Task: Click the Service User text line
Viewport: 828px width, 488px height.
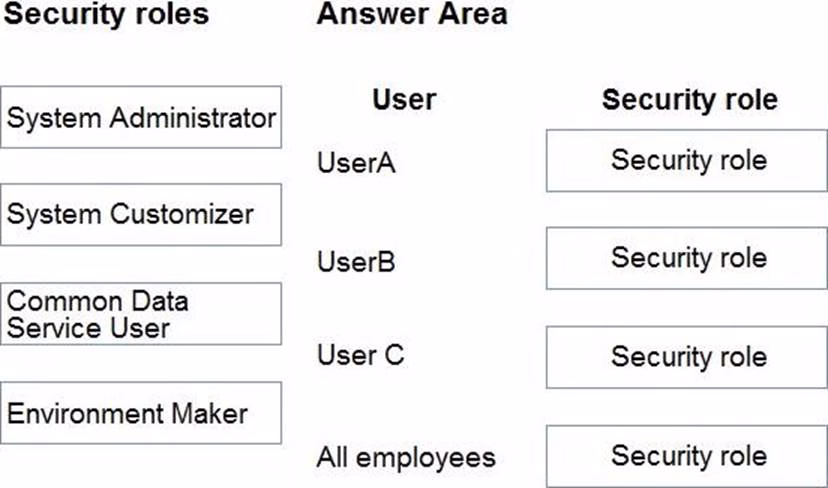Action: [88, 327]
